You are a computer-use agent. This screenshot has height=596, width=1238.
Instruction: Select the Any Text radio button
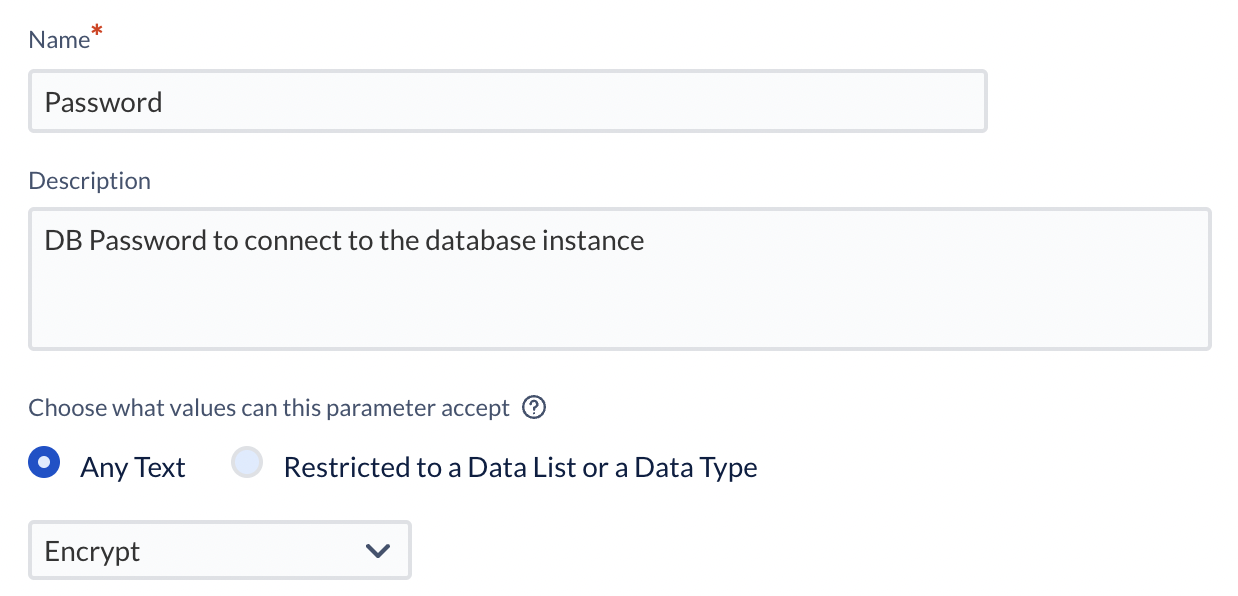click(x=44, y=462)
